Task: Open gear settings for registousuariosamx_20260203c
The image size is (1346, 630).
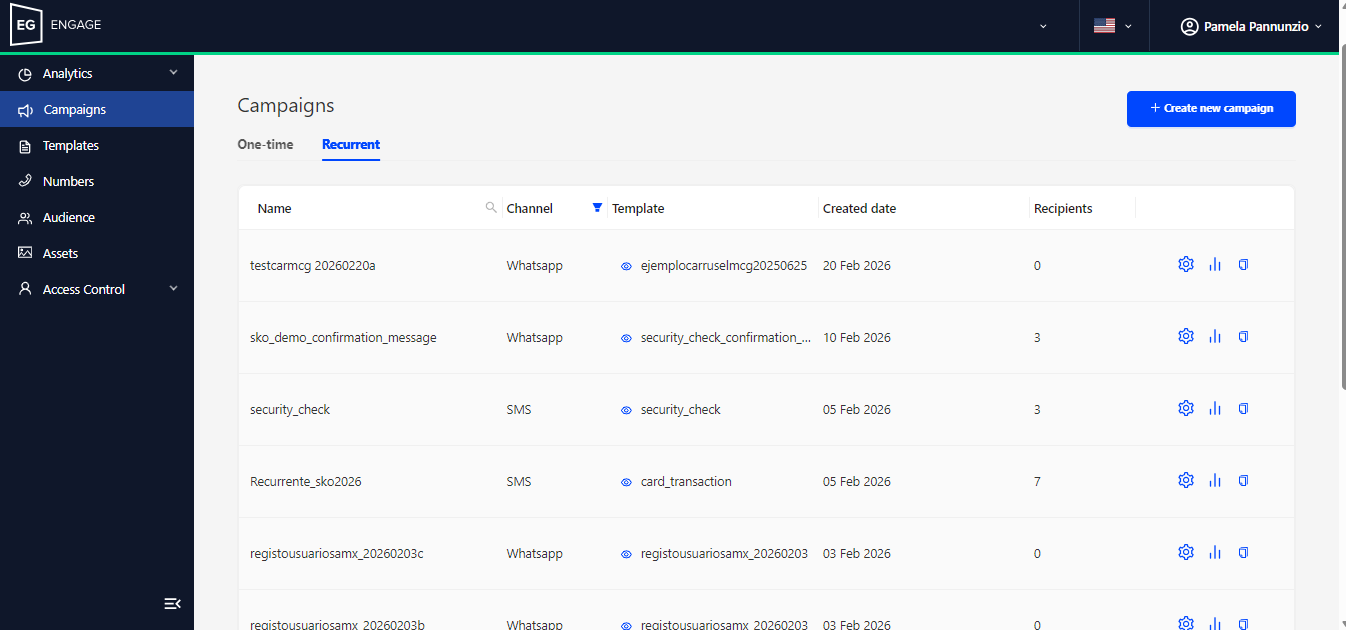Action: (x=1186, y=553)
